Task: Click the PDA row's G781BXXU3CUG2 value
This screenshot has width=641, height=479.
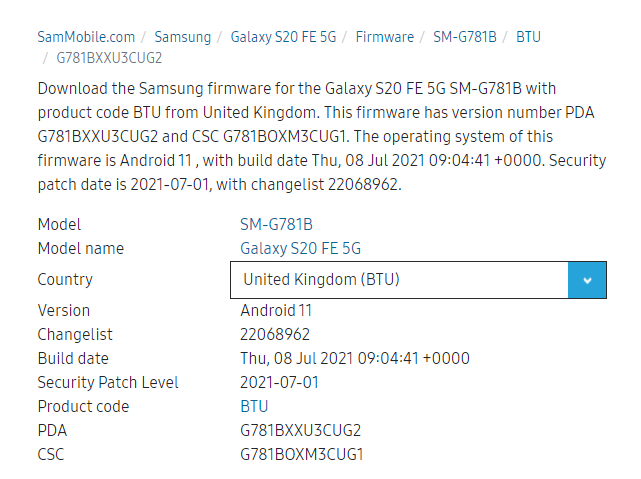Action: pos(300,430)
